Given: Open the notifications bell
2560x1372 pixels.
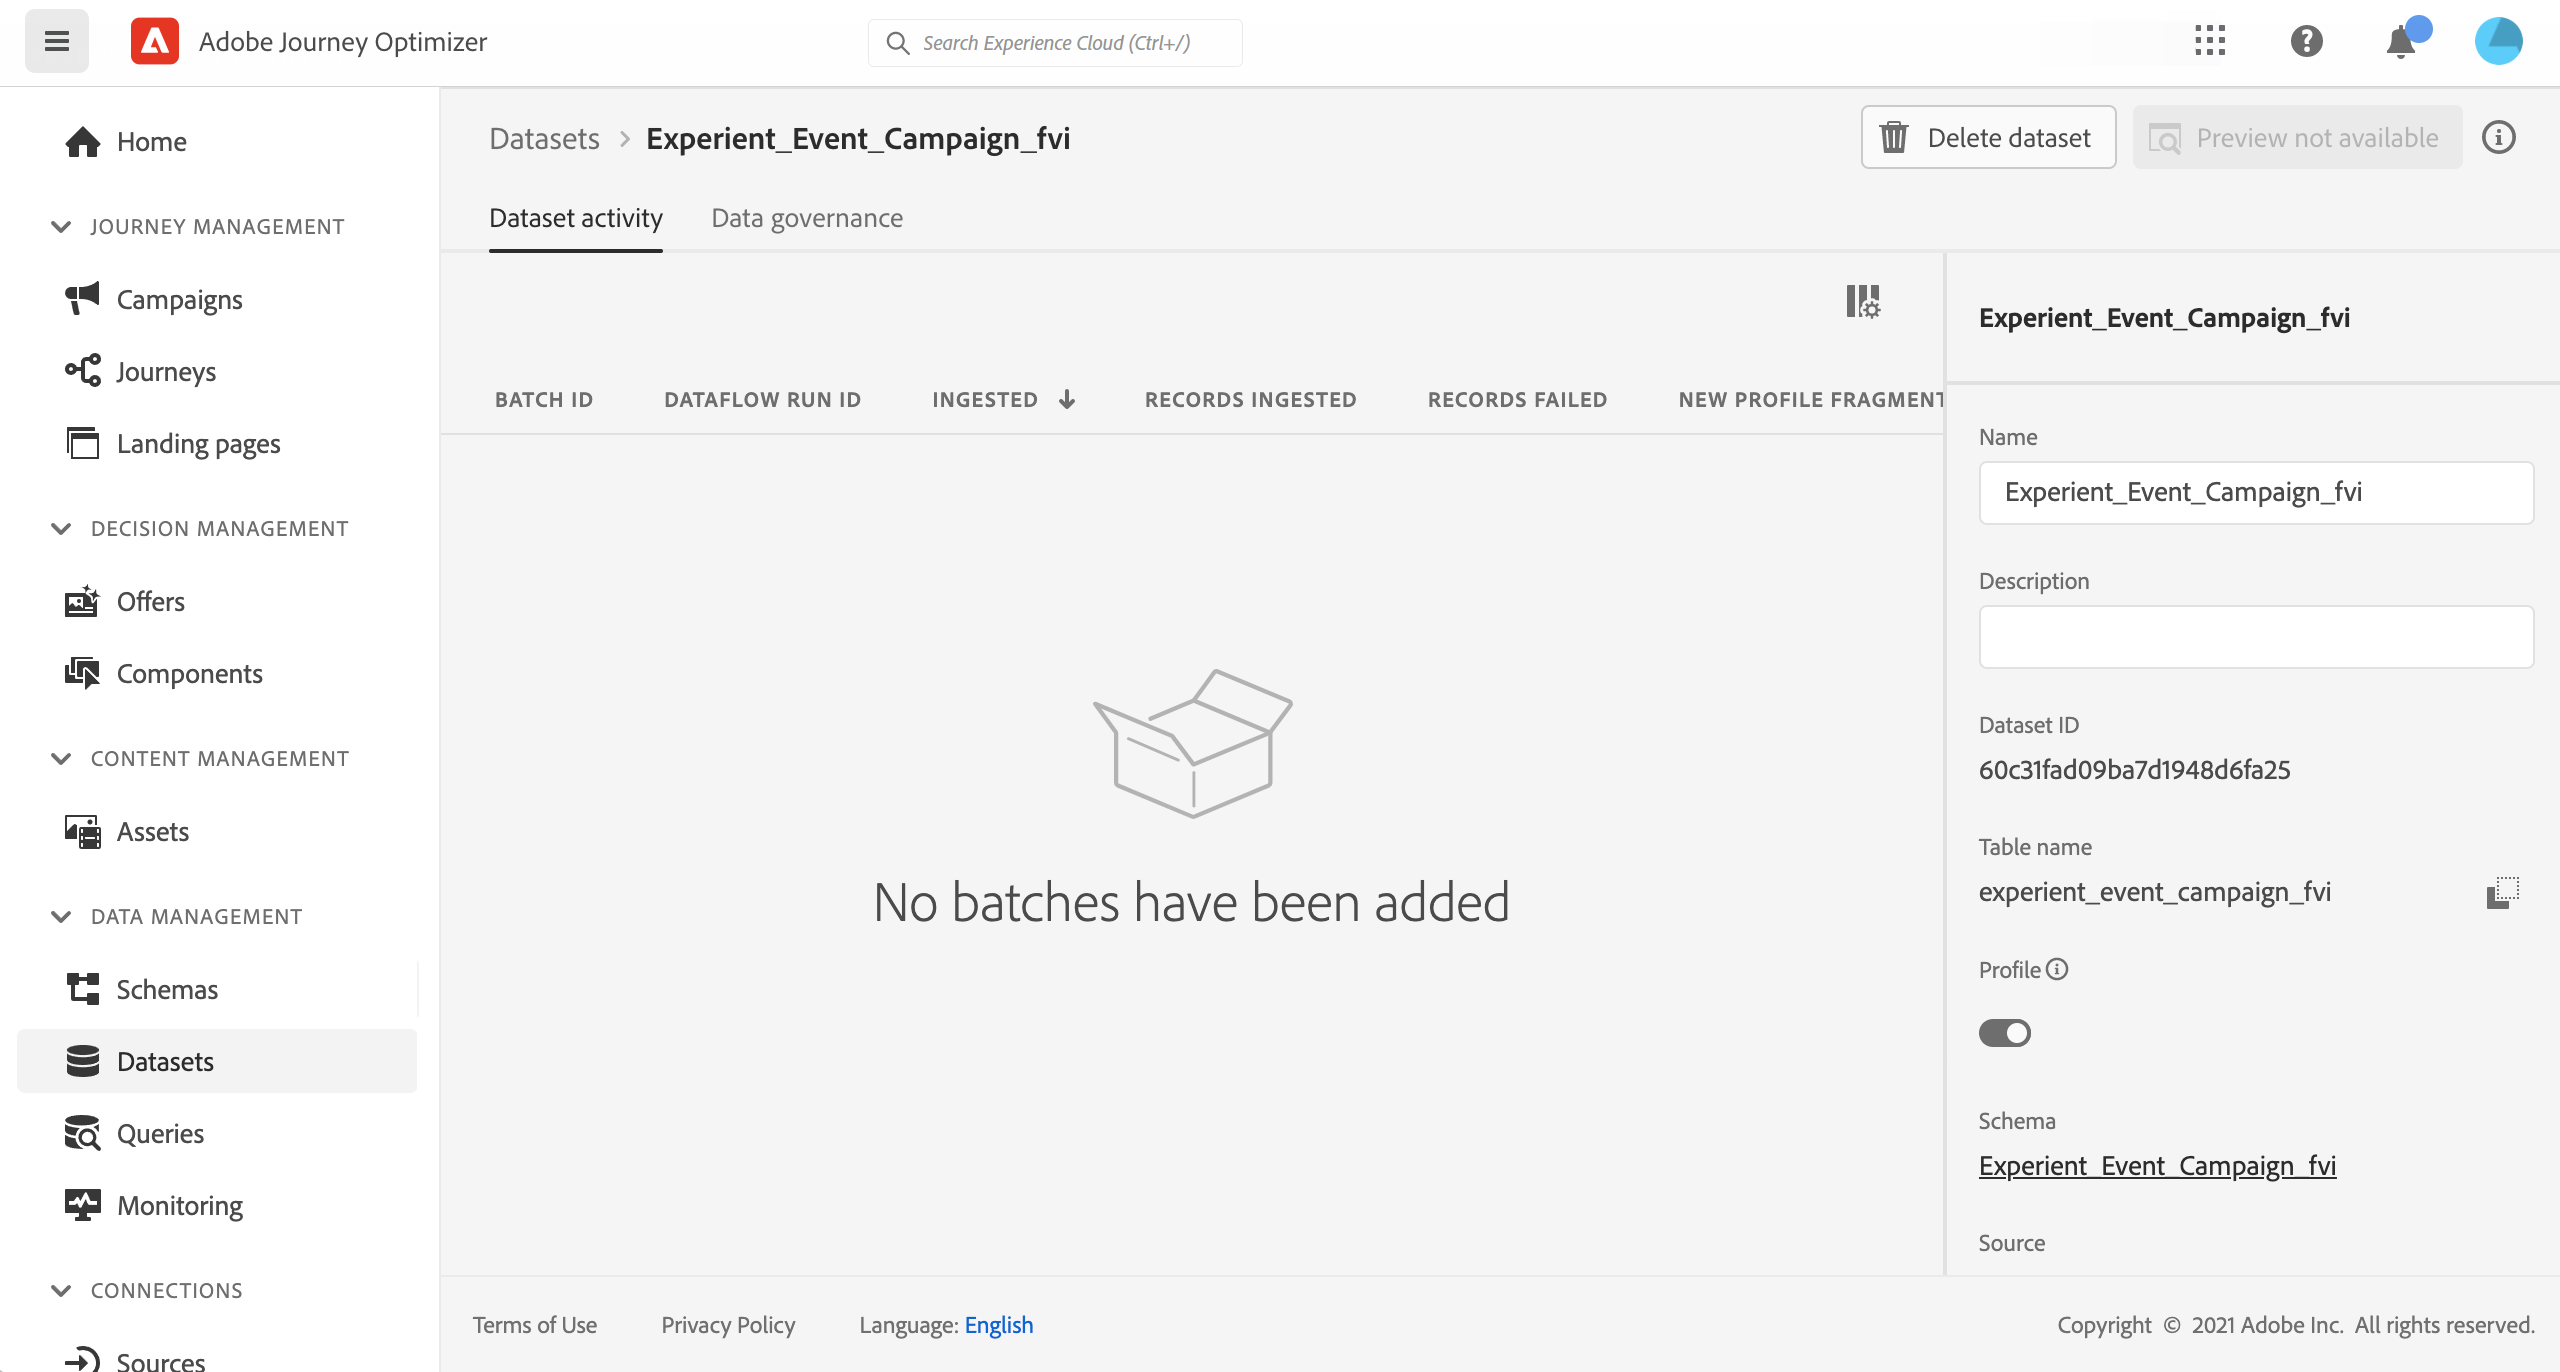Looking at the screenshot, I should pyautogui.click(x=2401, y=43).
